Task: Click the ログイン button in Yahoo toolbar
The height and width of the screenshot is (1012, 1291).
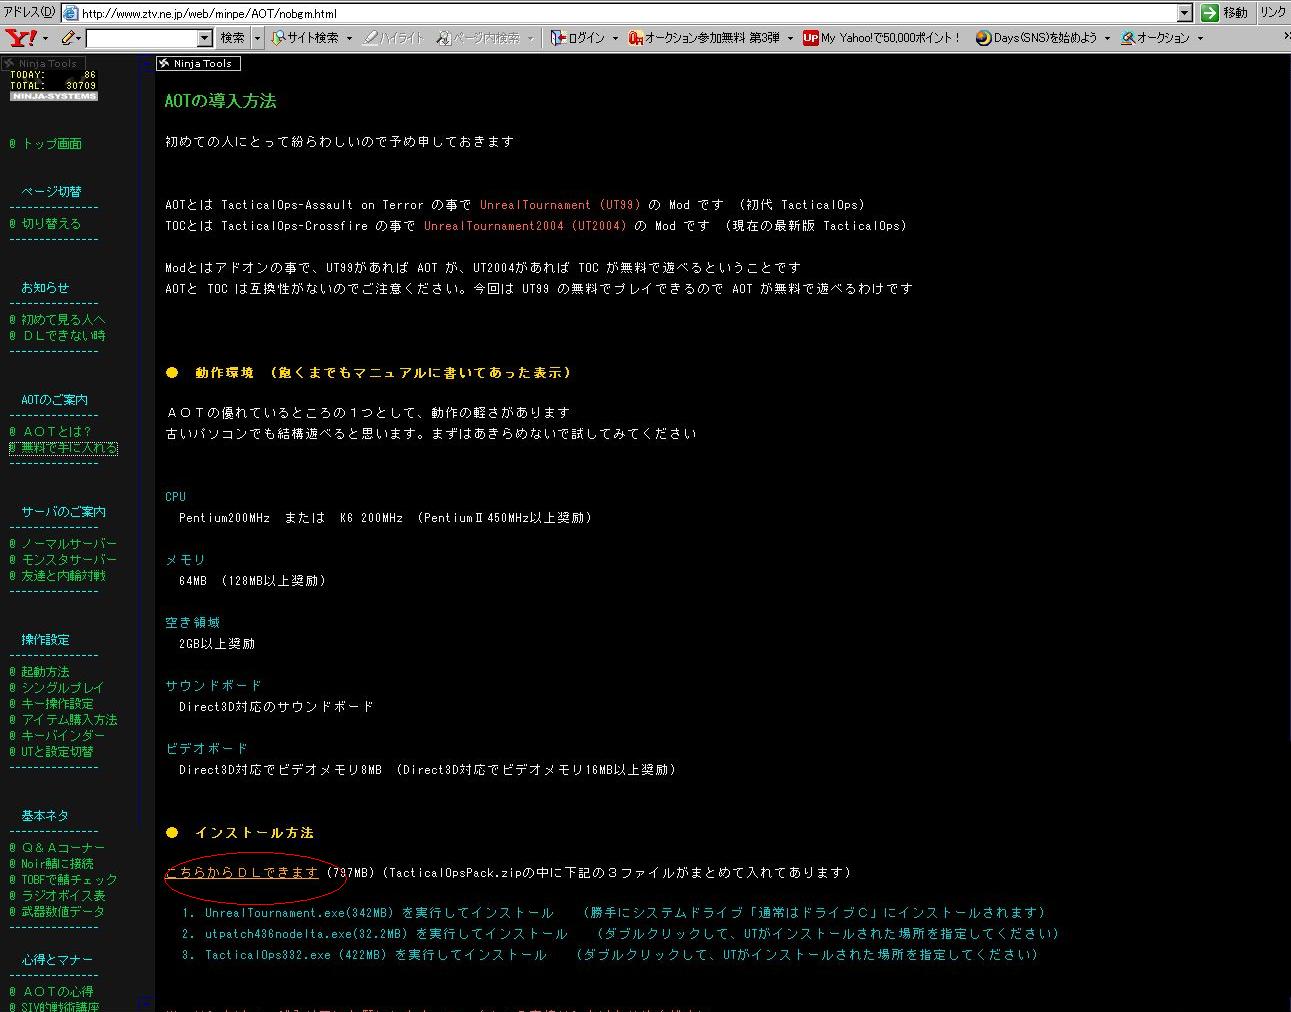Action: [x=577, y=38]
